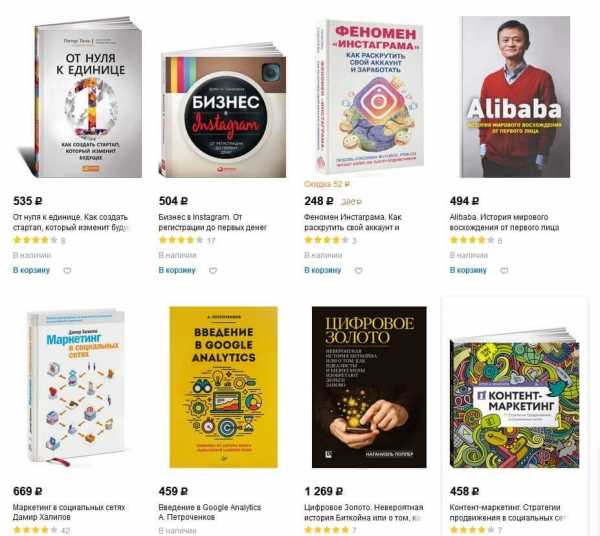
Task: Favorite 'Феномен Инстаграма' with heart icon
Action: 359,270
